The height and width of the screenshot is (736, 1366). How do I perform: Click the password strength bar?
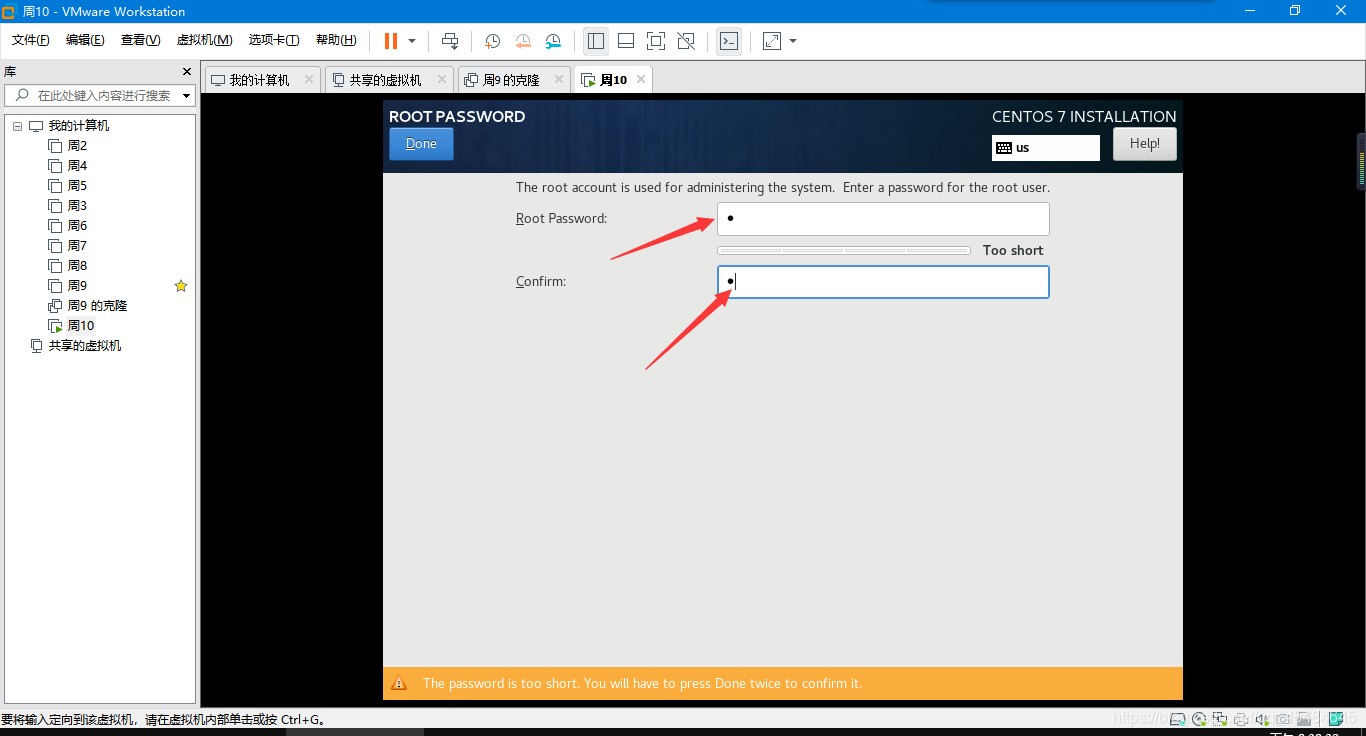[844, 250]
